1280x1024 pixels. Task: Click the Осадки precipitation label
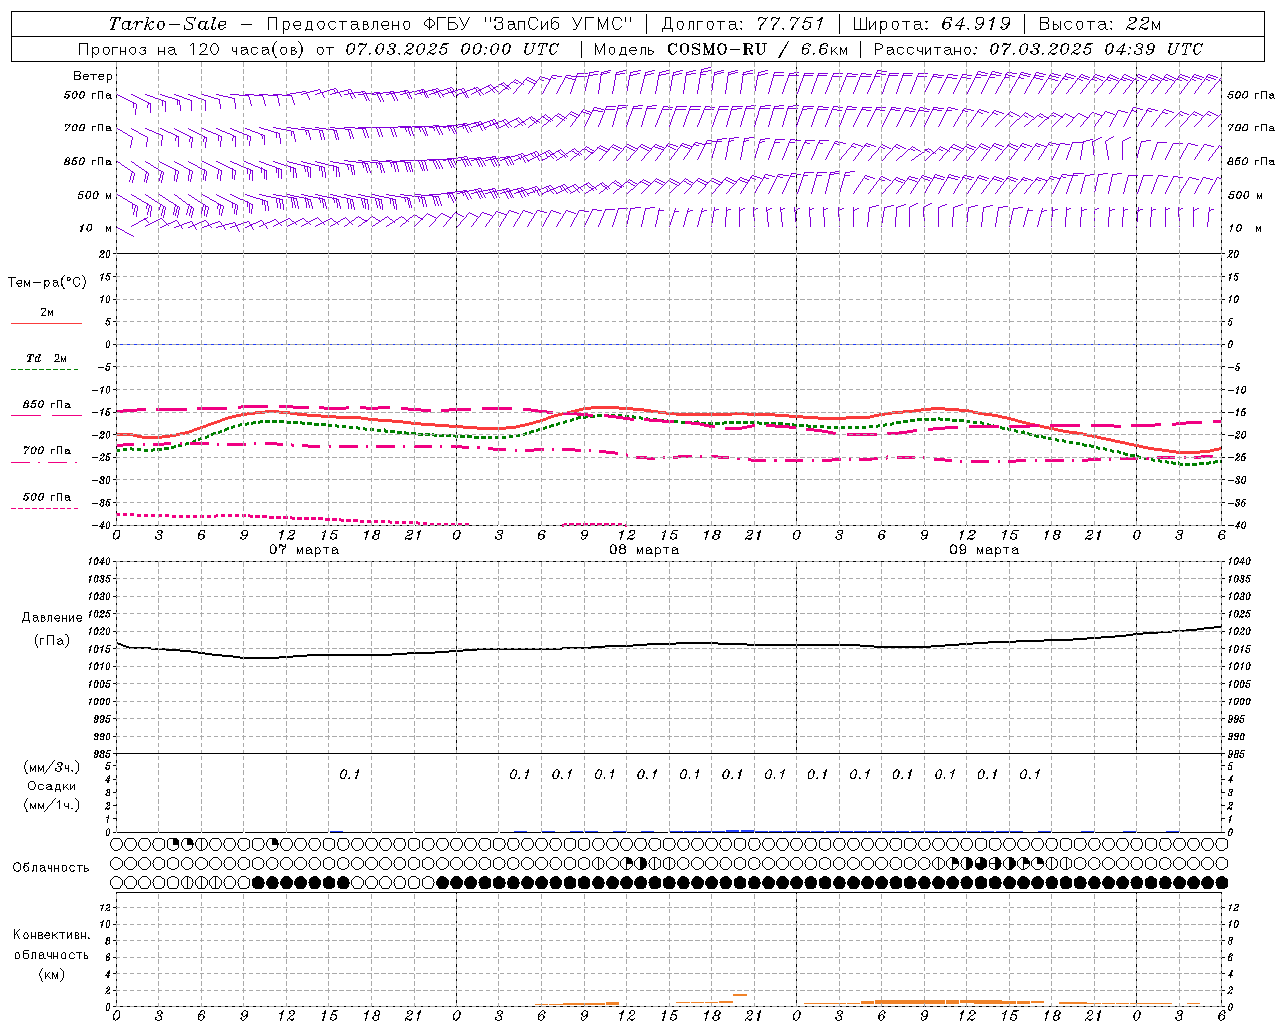point(51,786)
